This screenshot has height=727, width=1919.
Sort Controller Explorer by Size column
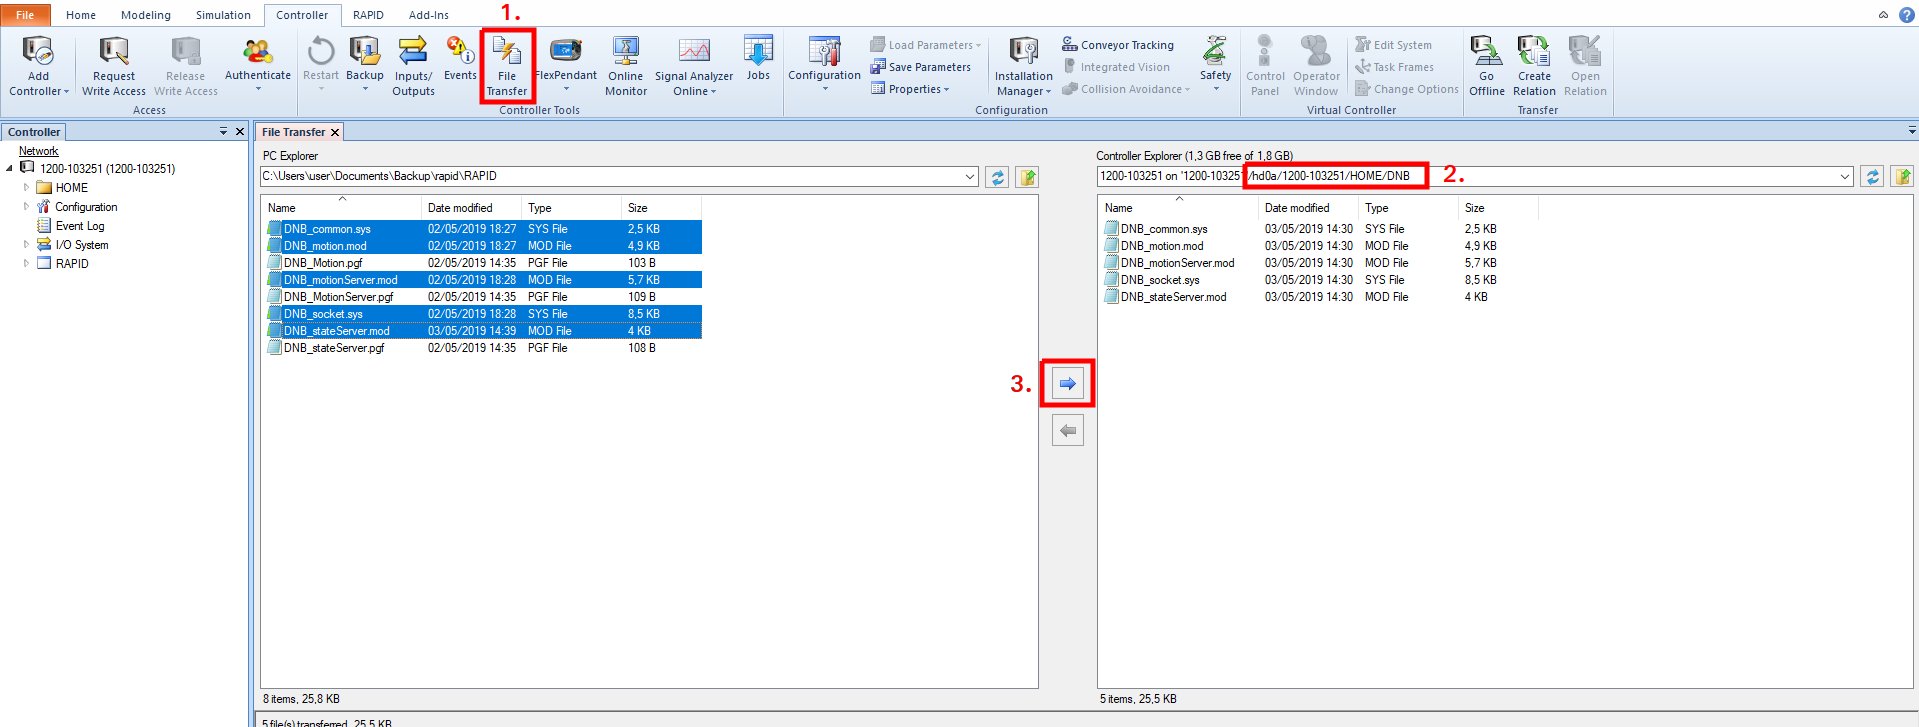[x=1498, y=208]
